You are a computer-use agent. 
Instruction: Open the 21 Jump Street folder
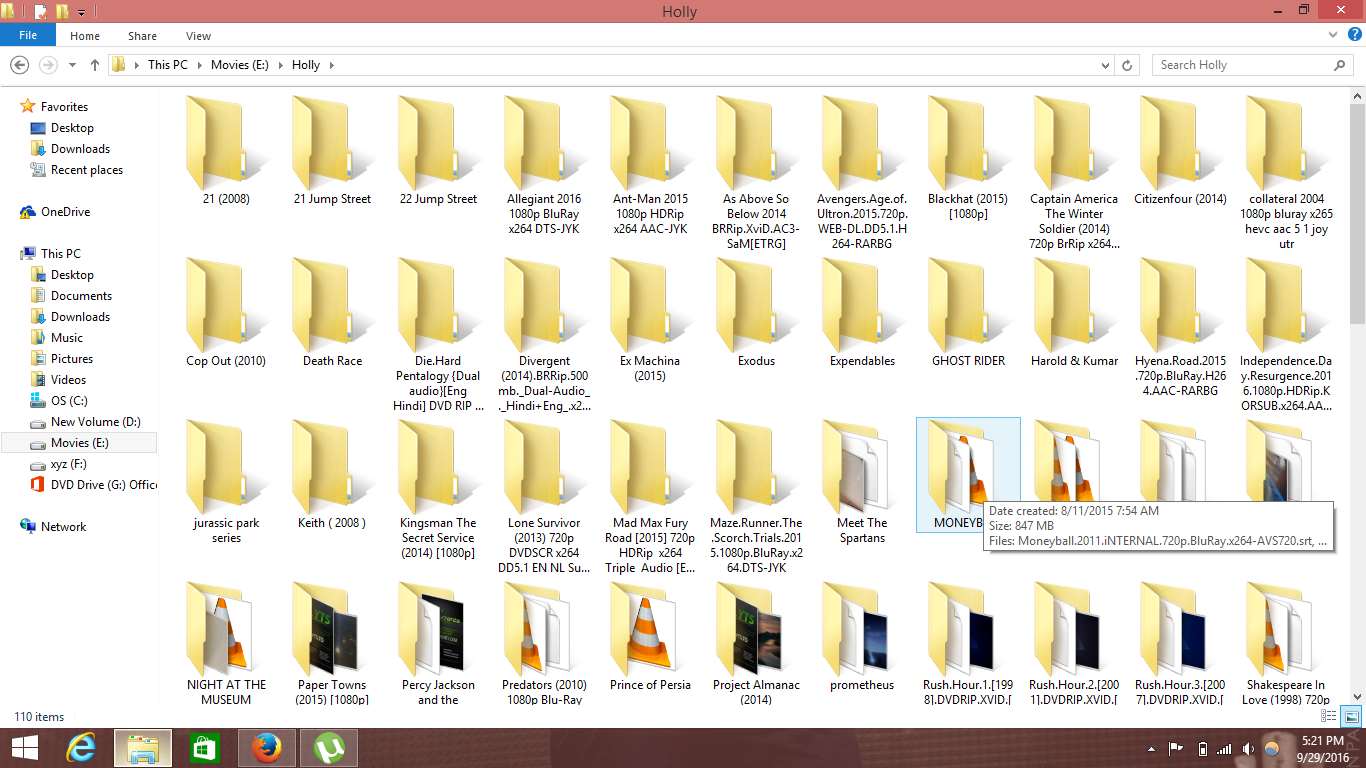point(332,150)
